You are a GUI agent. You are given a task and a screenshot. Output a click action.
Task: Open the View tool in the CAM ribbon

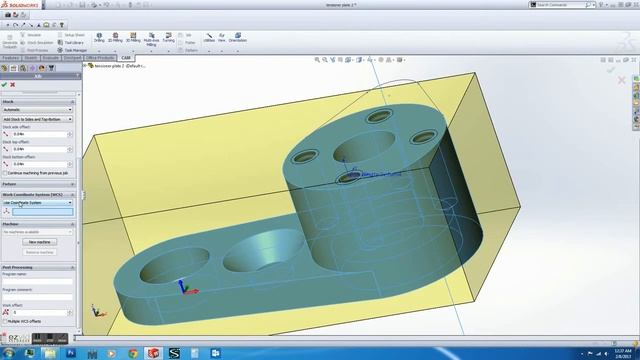pyautogui.click(x=222, y=38)
